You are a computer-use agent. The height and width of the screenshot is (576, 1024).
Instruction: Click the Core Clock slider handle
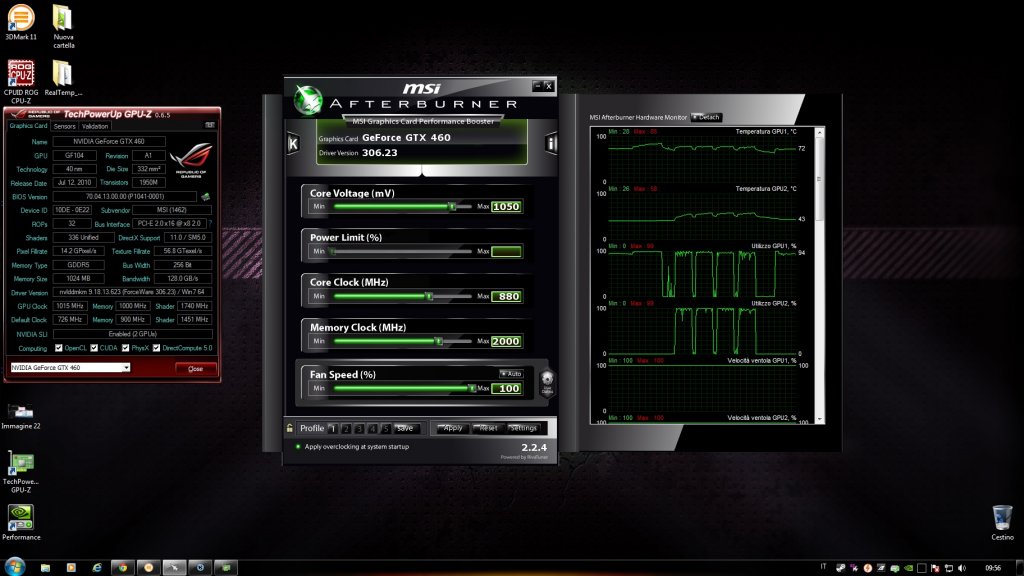pyautogui.click(x=429, y=296)
